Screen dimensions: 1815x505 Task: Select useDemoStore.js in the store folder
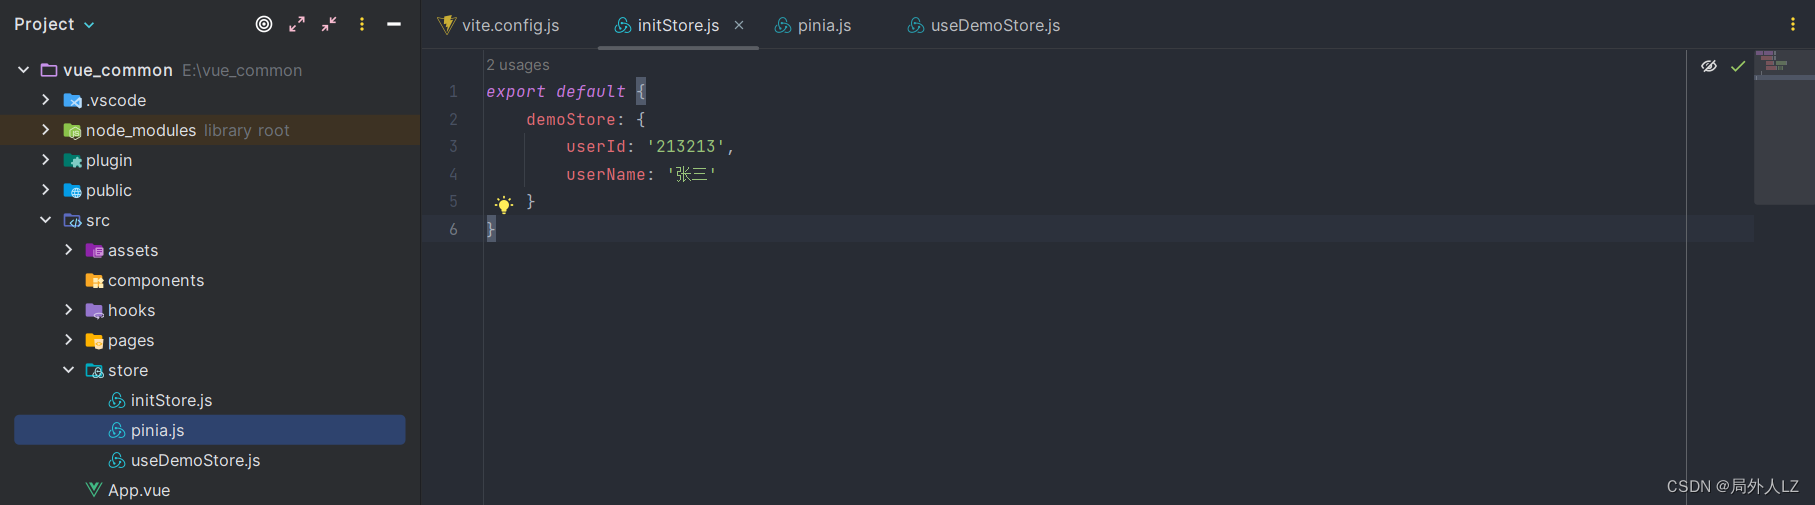click(x=195, y=460)
